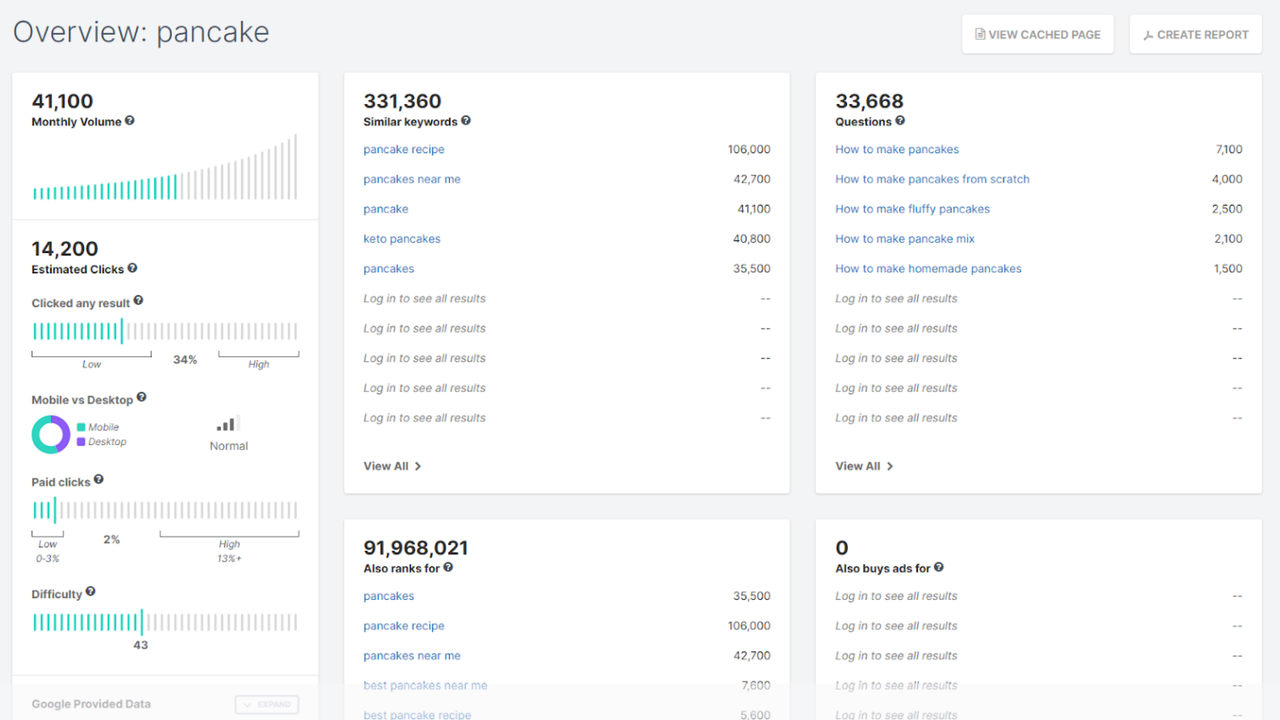Image resolution: width=1280 pixels, height=720 pixels.
Task: Open the pancakes link under Also ranks for
Action: (x=389, y=596)
